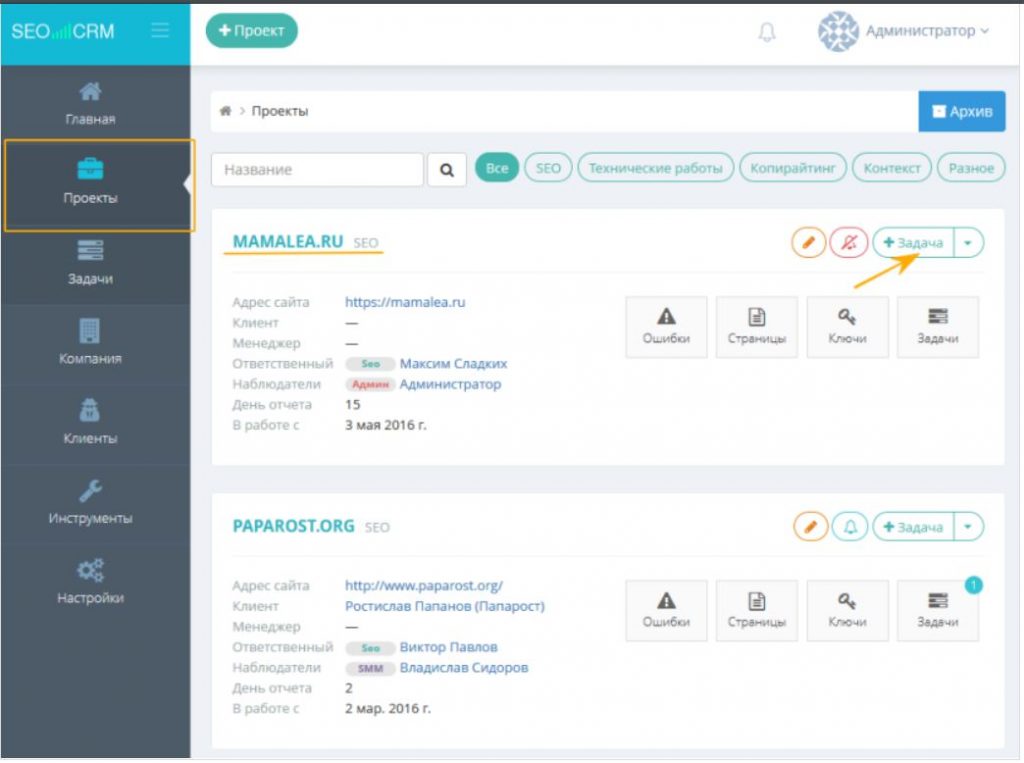Open Ошибки for PAPAROST.ORG
The width and height of the screenshot is (1024, 763).
666,610
